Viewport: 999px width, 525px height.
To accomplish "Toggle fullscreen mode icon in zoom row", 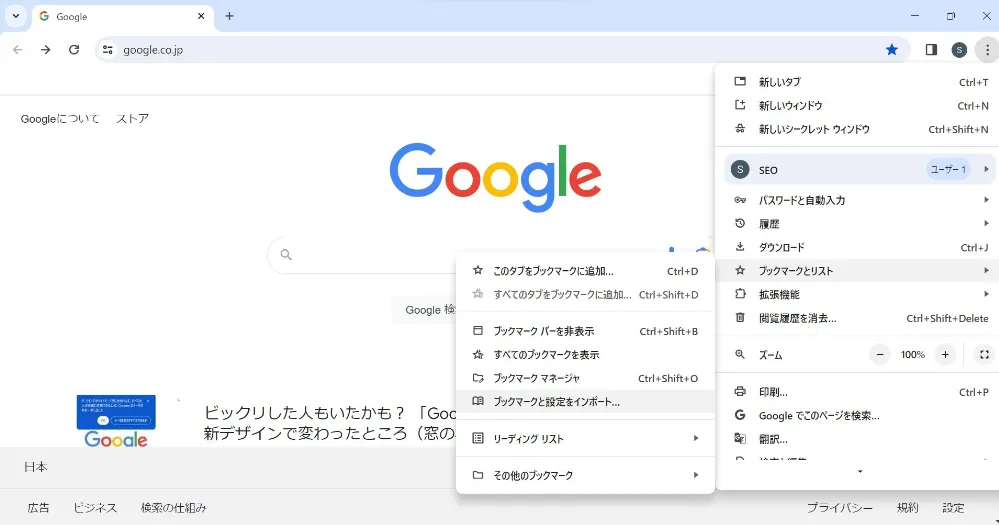I will pyautogui.click(x=984, y=355).
